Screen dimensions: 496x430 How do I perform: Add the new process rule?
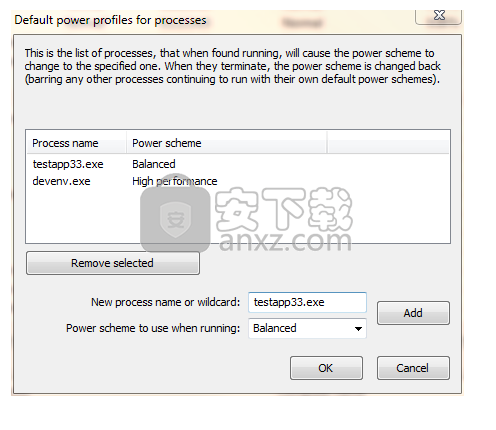(413, 313)
